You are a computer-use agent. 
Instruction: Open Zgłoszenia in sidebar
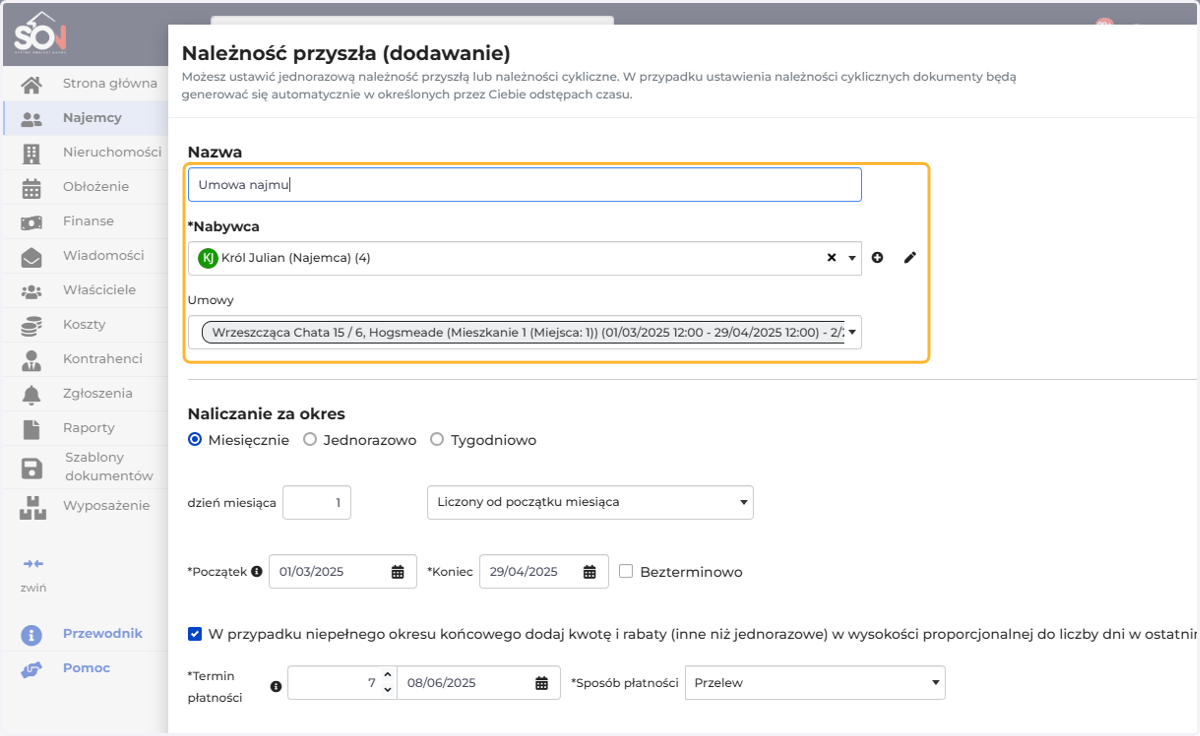click(x=98, y=394)
